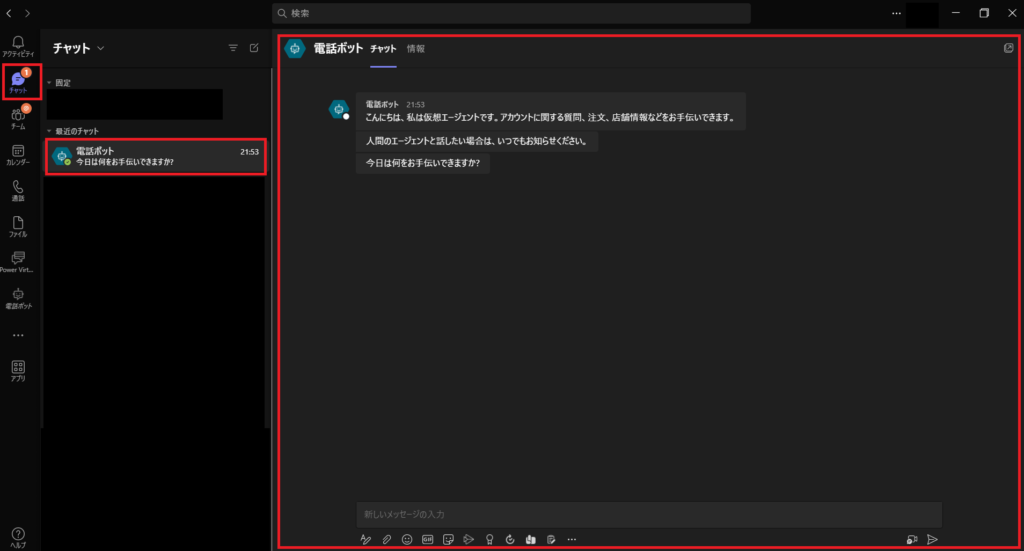Click the 電話ボット avatar in chat header
This screenshot has width=1024, height=551.
point(295,48)
